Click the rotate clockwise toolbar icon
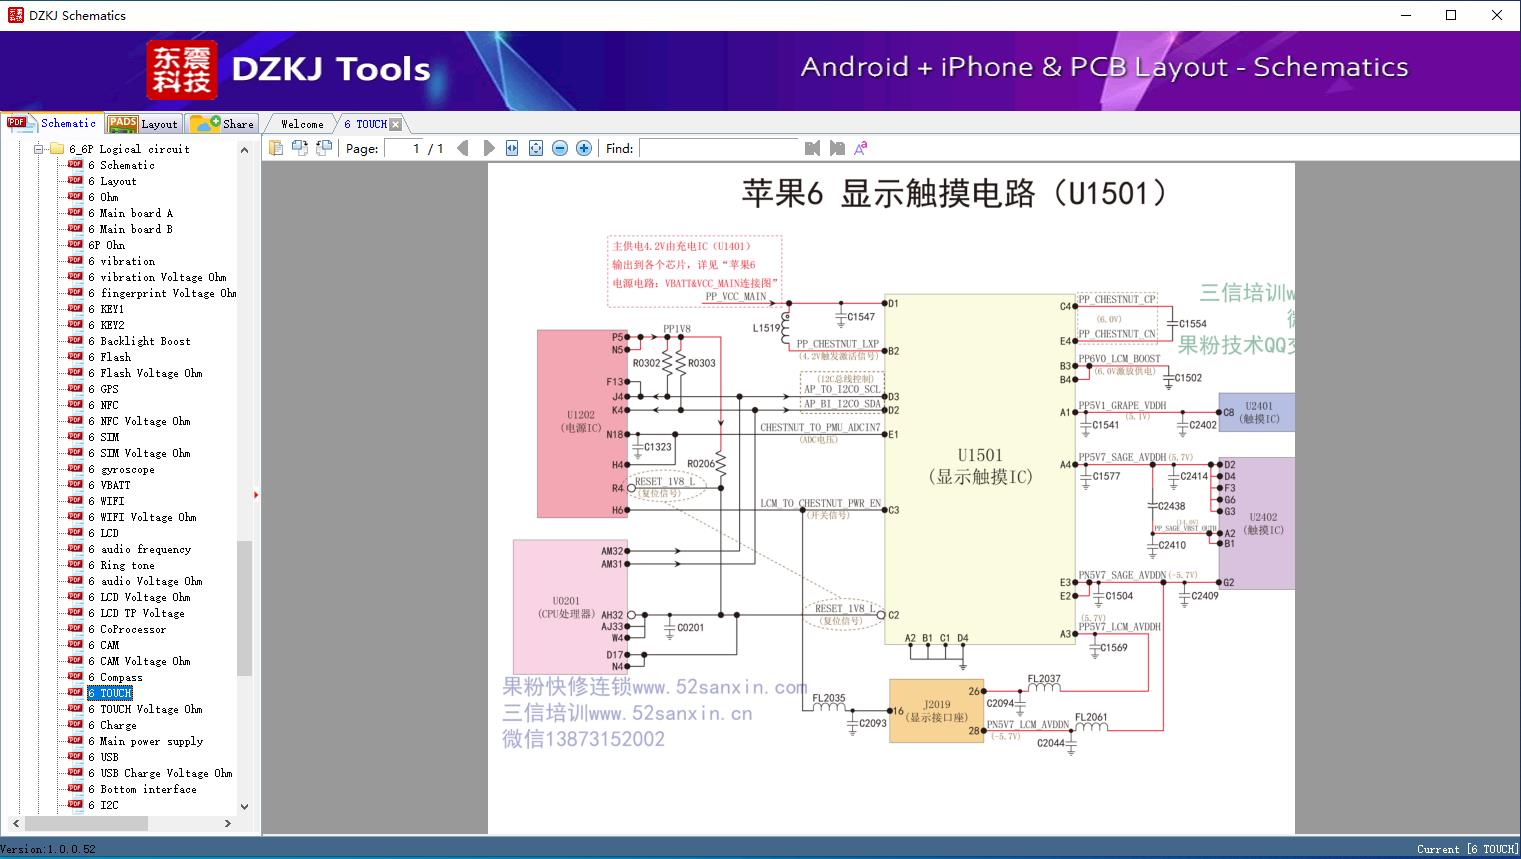1521x859 pixels. pyautogui.click(x=323, y=148)
